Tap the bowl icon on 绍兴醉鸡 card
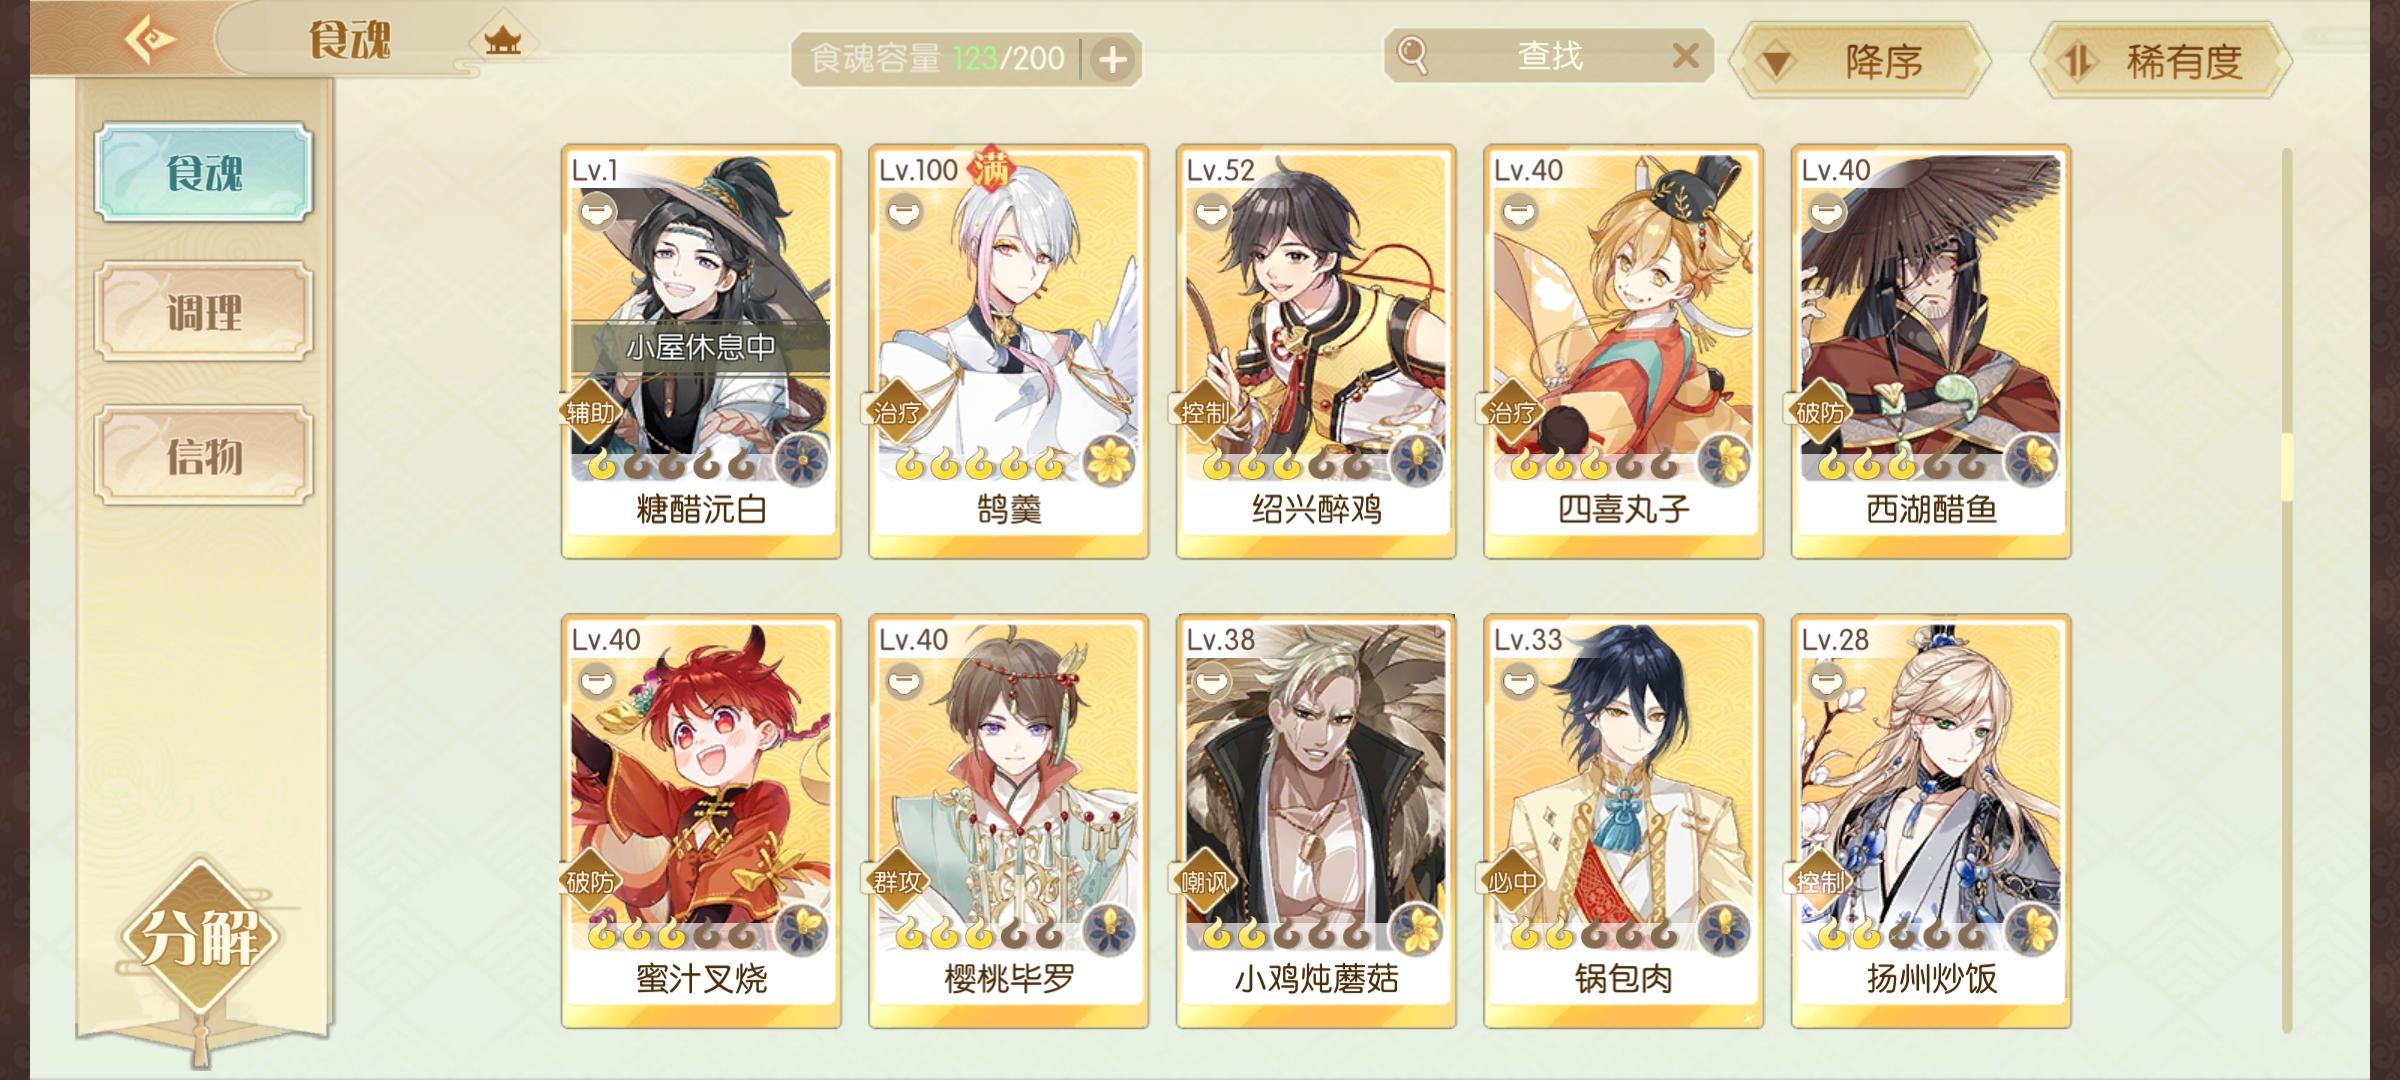The image size is (2400, 1080). click(x=1212, y=212)
